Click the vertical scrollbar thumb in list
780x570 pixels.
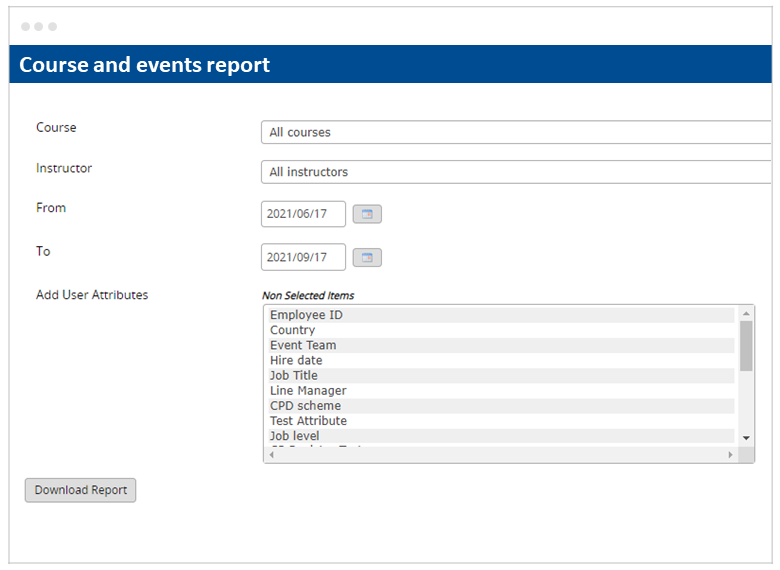(x=746, y=346)
